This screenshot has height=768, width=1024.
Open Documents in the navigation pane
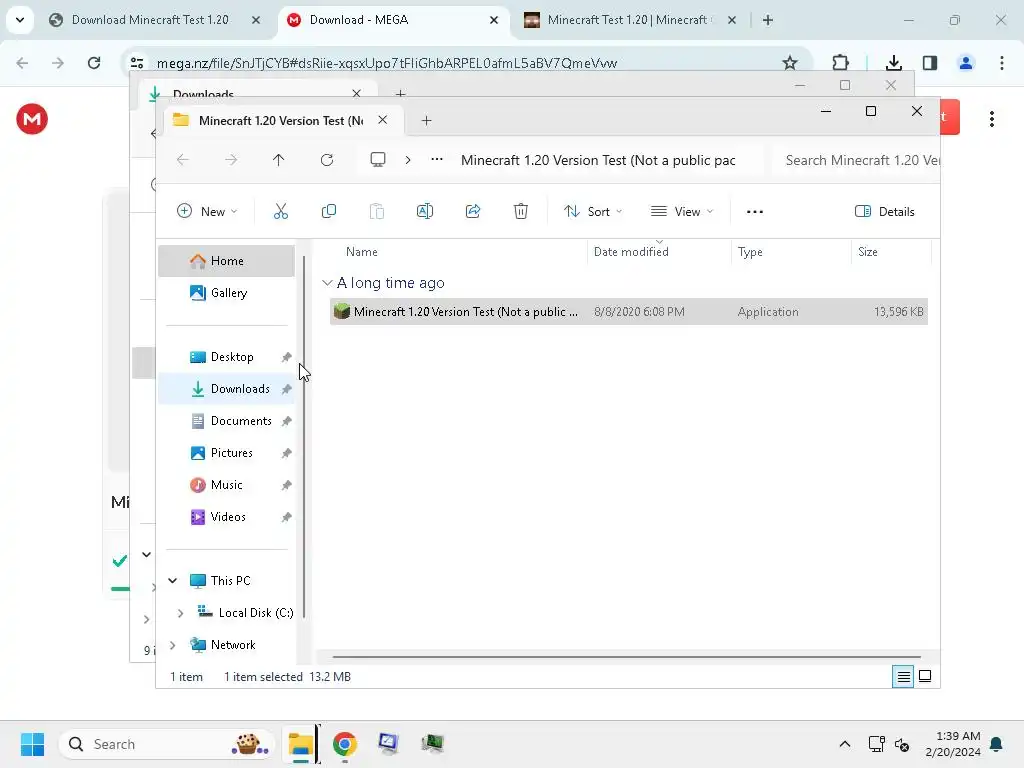(227, 421)
